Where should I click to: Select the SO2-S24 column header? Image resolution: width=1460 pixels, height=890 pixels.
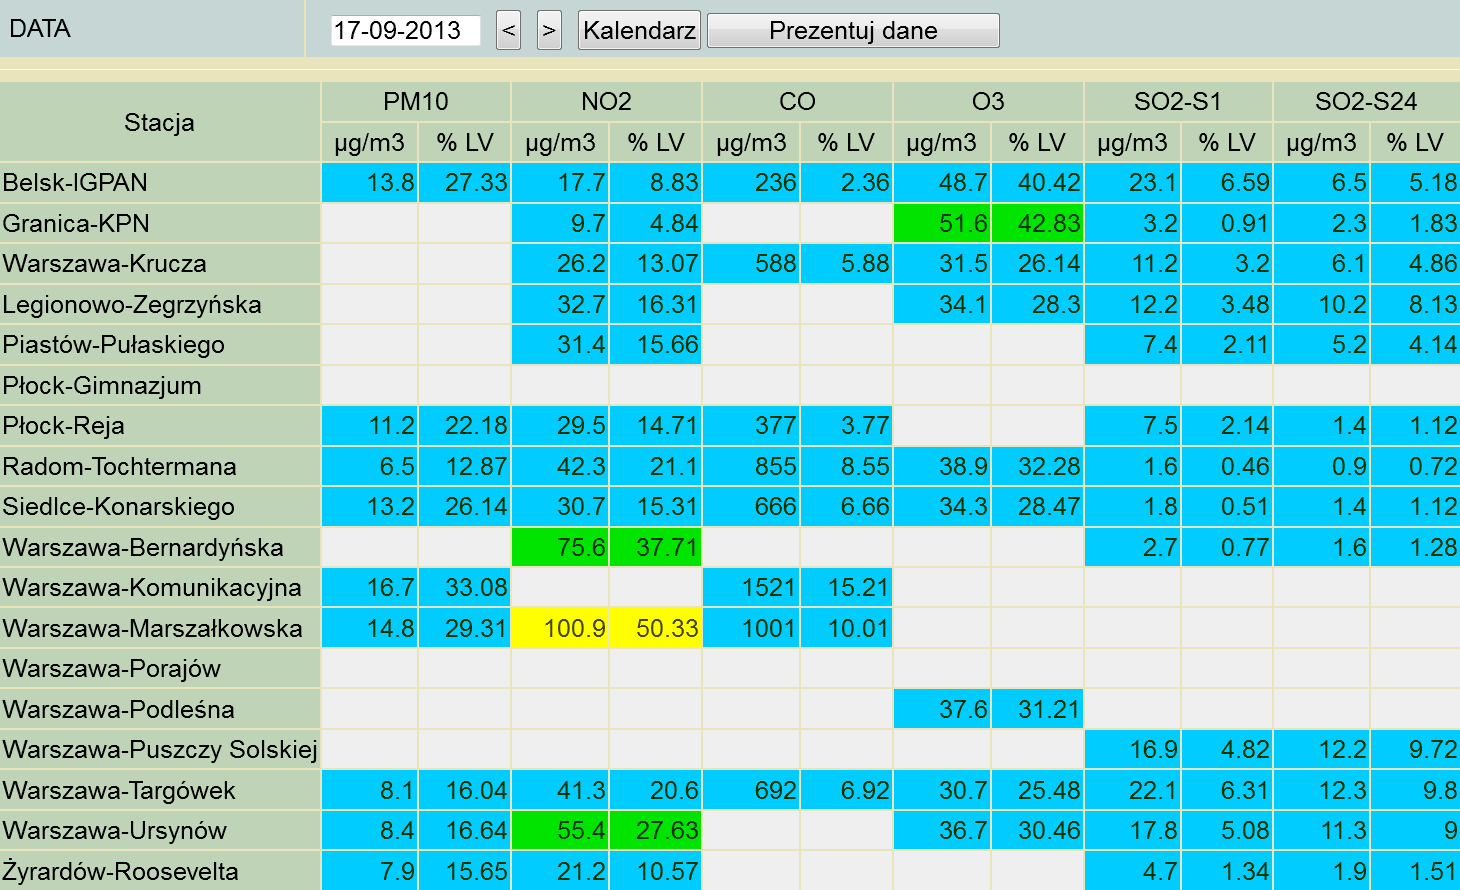click(x=1366, y=101)
